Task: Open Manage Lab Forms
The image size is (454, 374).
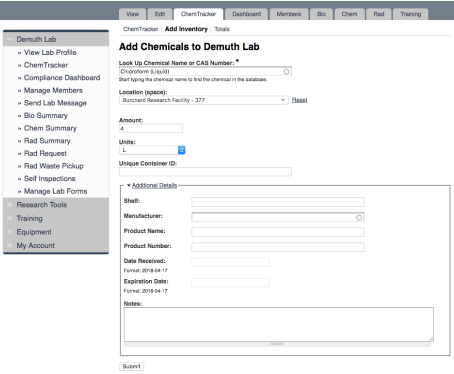Action: [x=55, y=191]
